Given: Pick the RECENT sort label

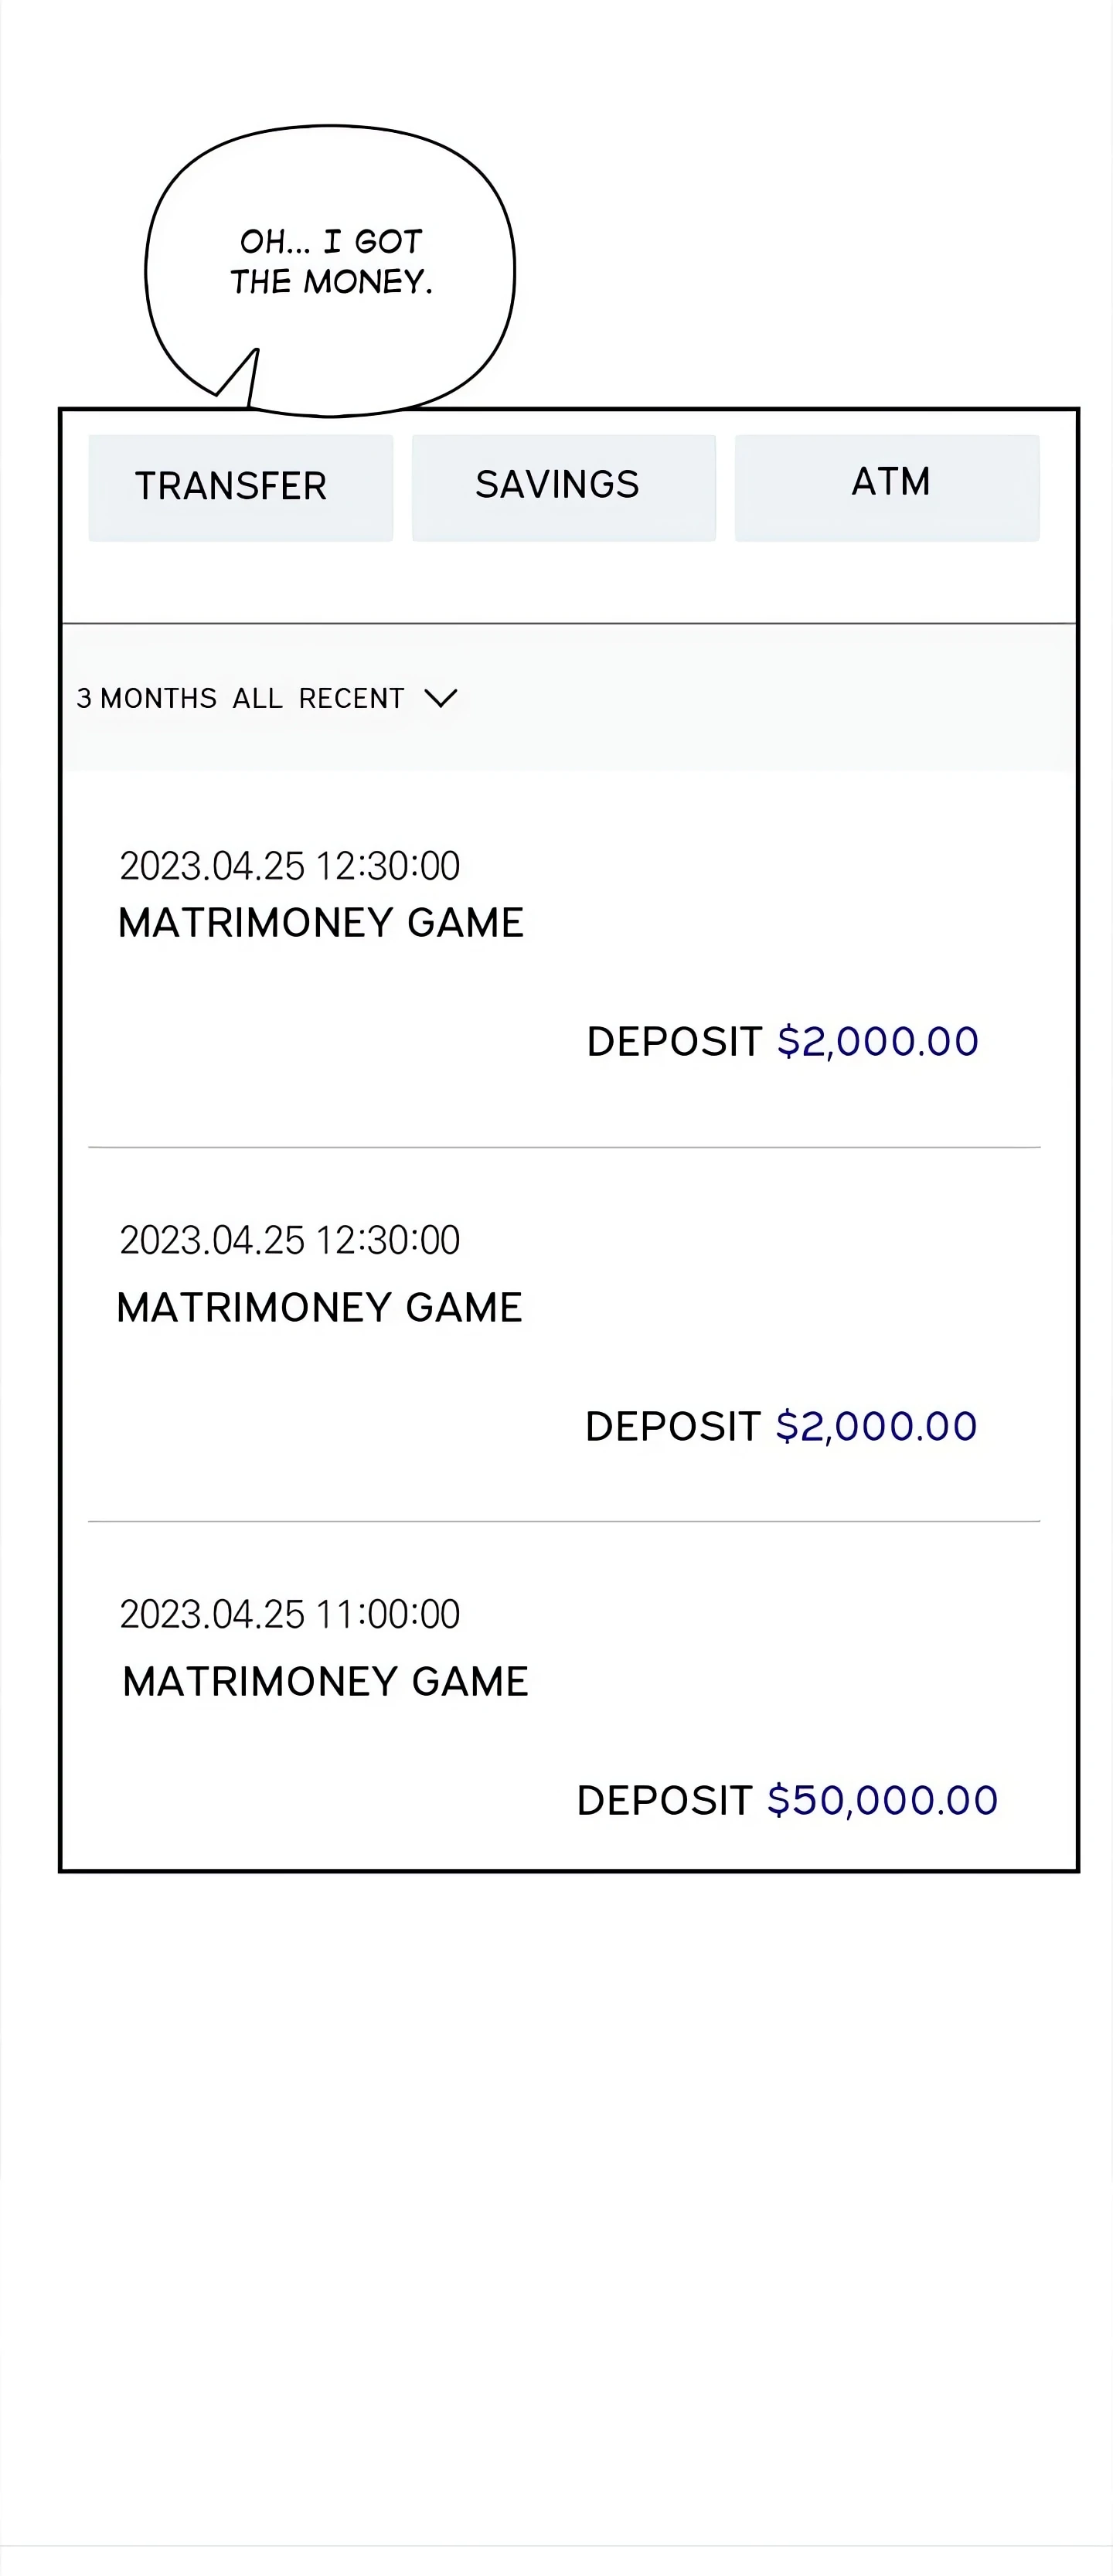Looking at the screenshot, I should point(351,698).
